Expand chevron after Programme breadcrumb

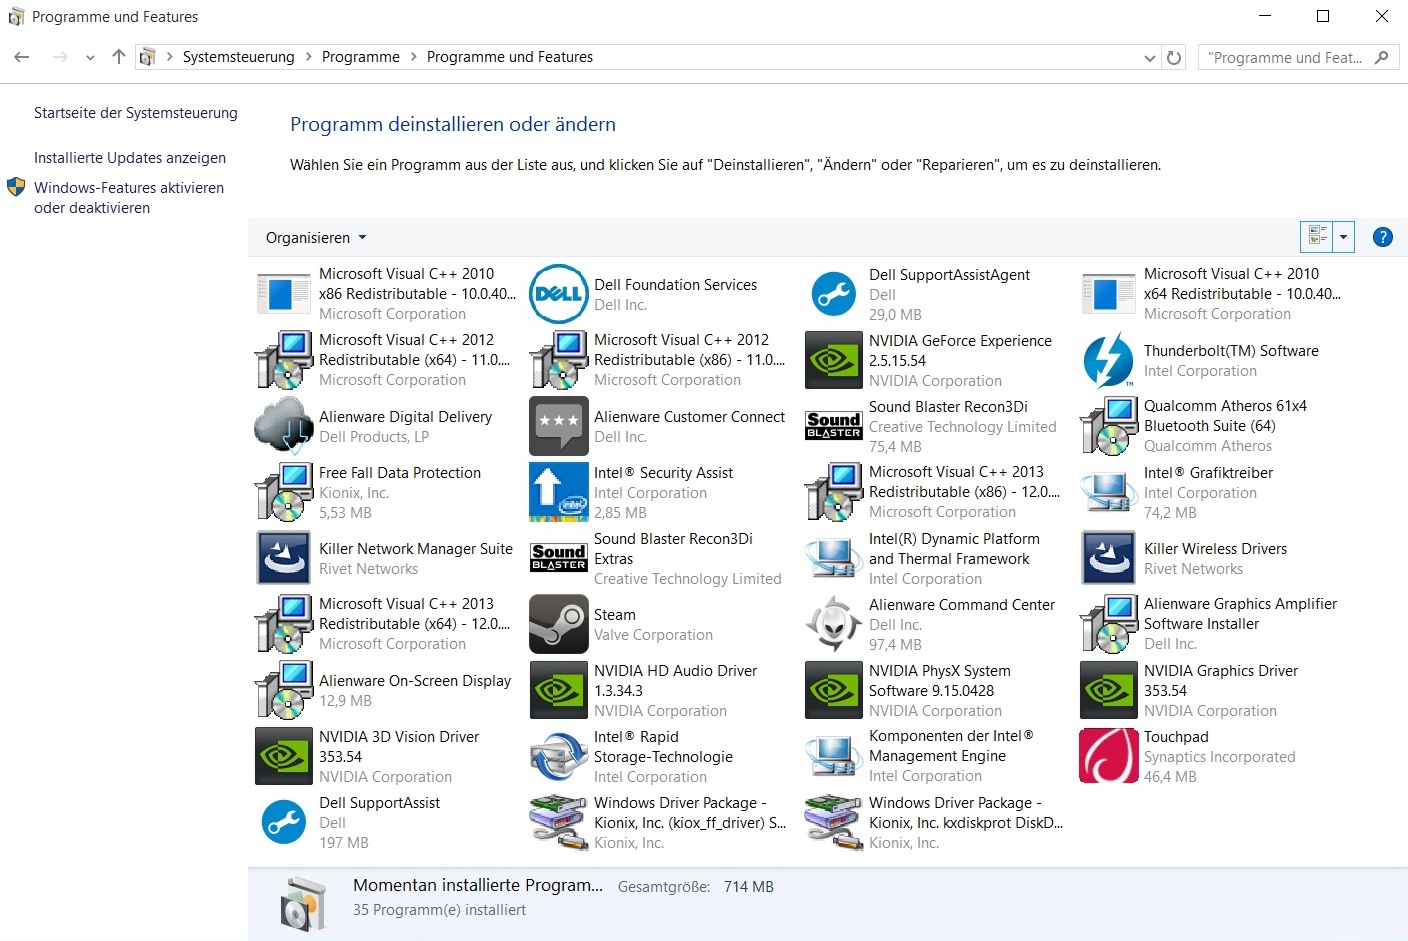click(x=413, y=57)
